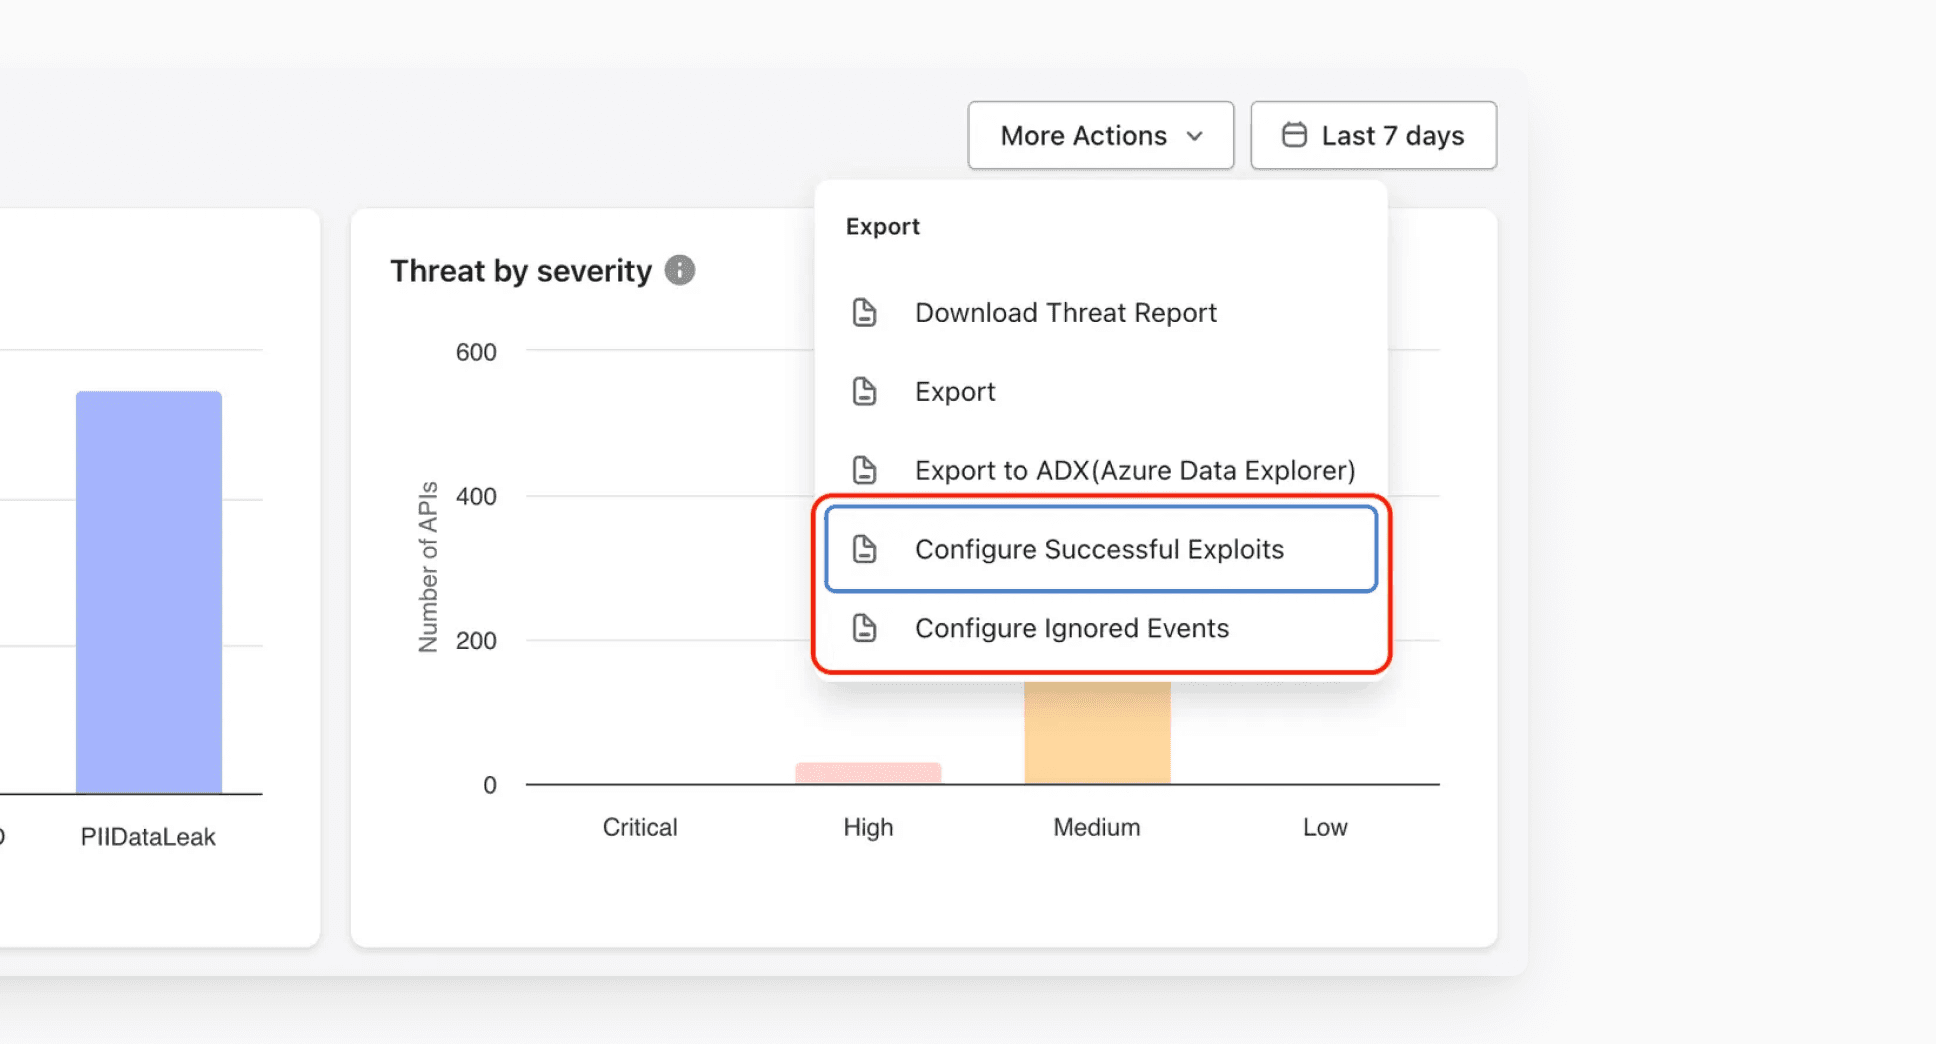
Task: Click the 600 y-axis value
Action: [x=476, y=353]
